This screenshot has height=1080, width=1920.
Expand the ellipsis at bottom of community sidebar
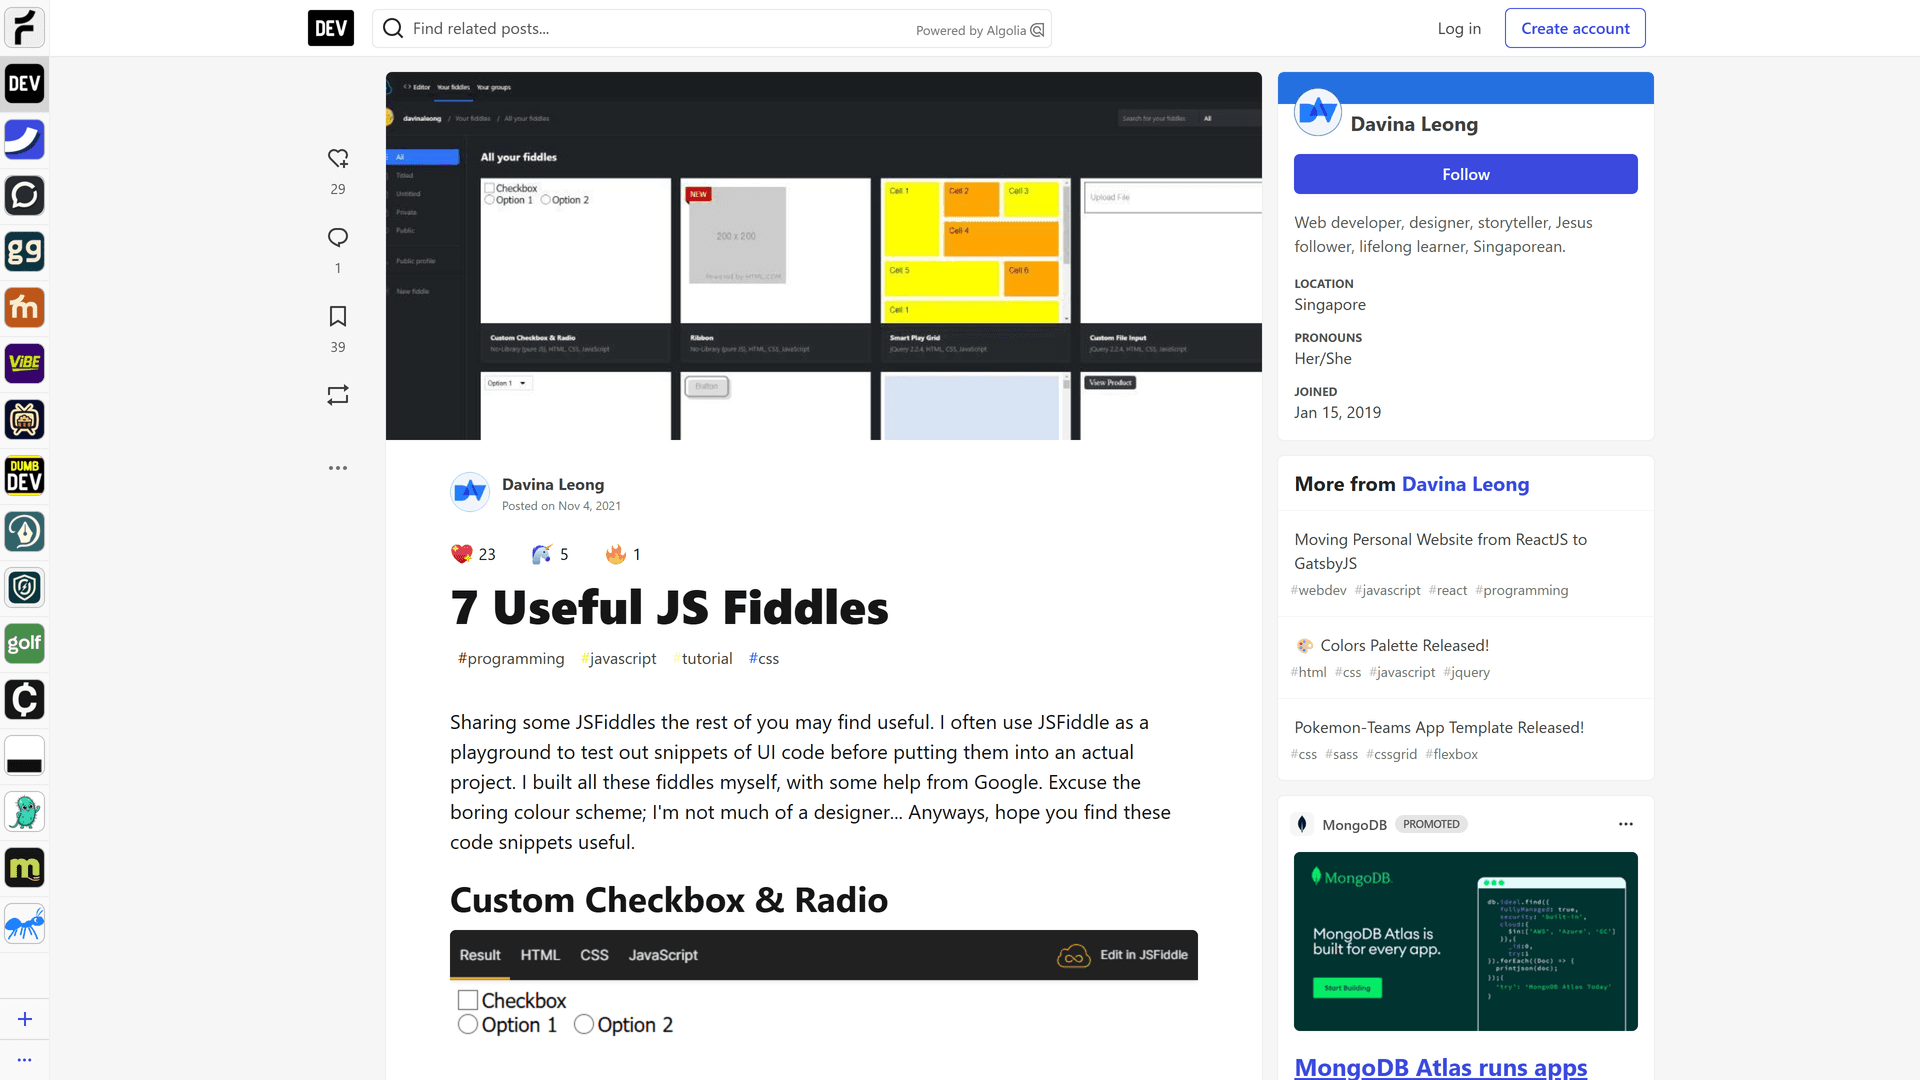tap(24, 1060)
